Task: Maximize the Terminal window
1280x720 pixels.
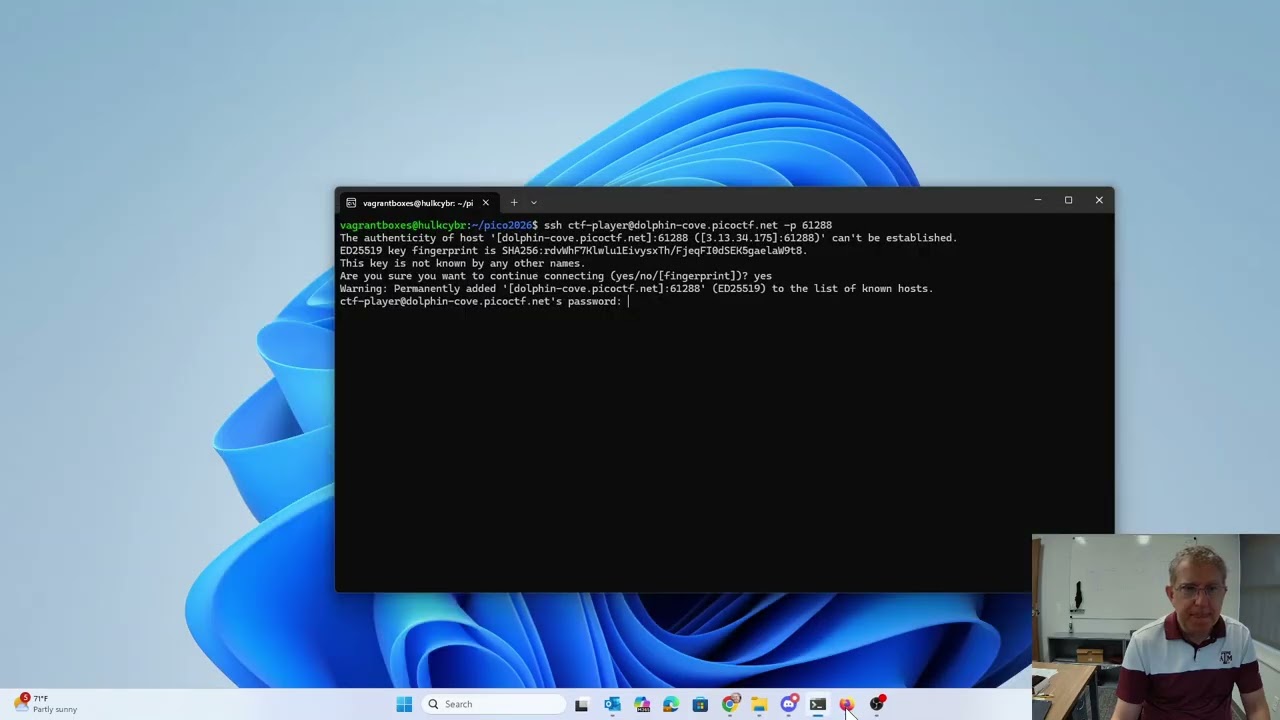Action: [x=1068, y=200]
